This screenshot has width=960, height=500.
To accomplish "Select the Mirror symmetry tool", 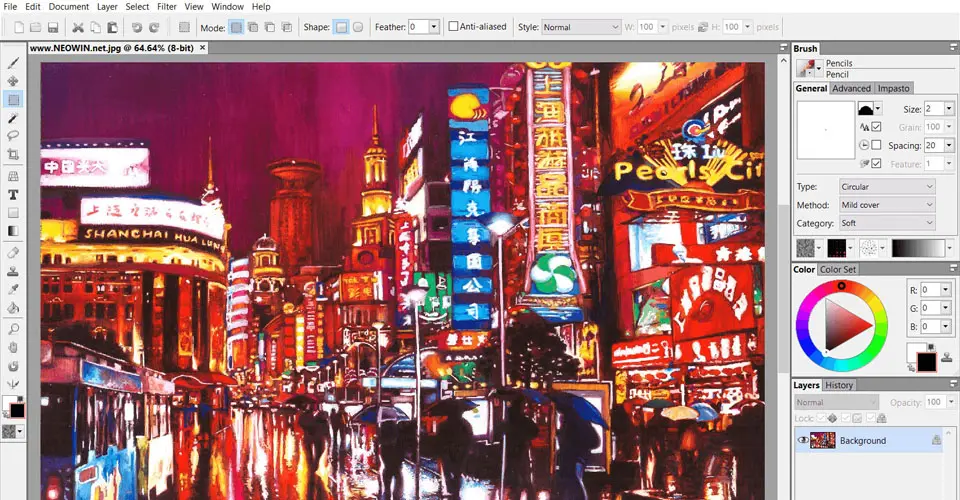I will (13, 384).
